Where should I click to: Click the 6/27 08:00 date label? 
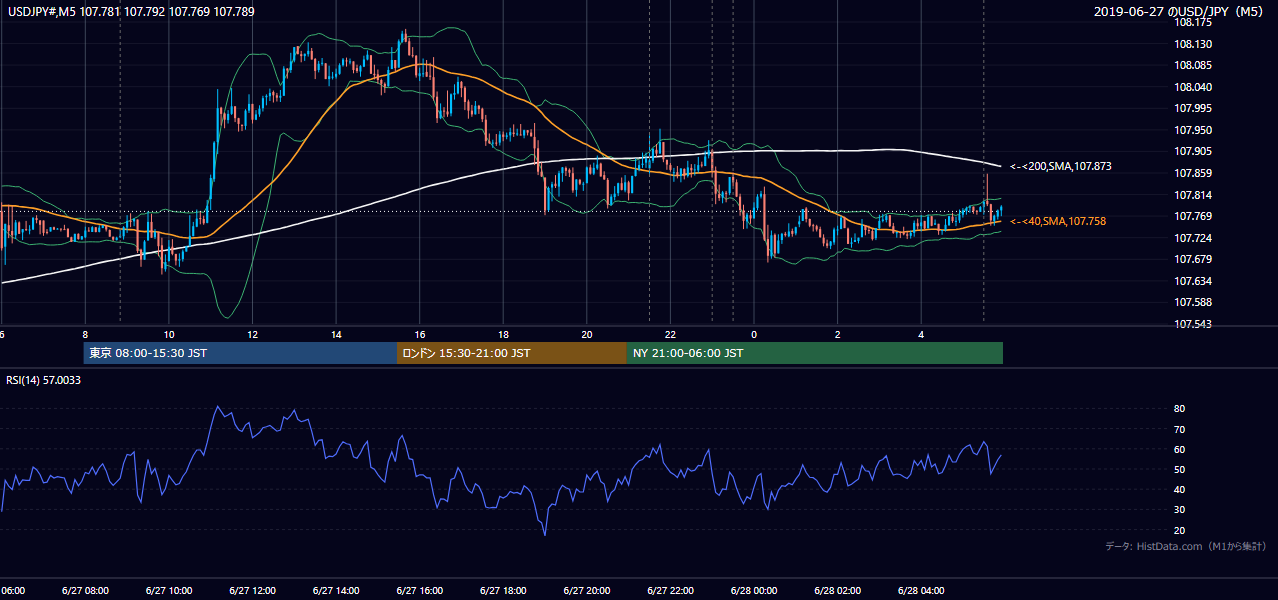point(85,590)
